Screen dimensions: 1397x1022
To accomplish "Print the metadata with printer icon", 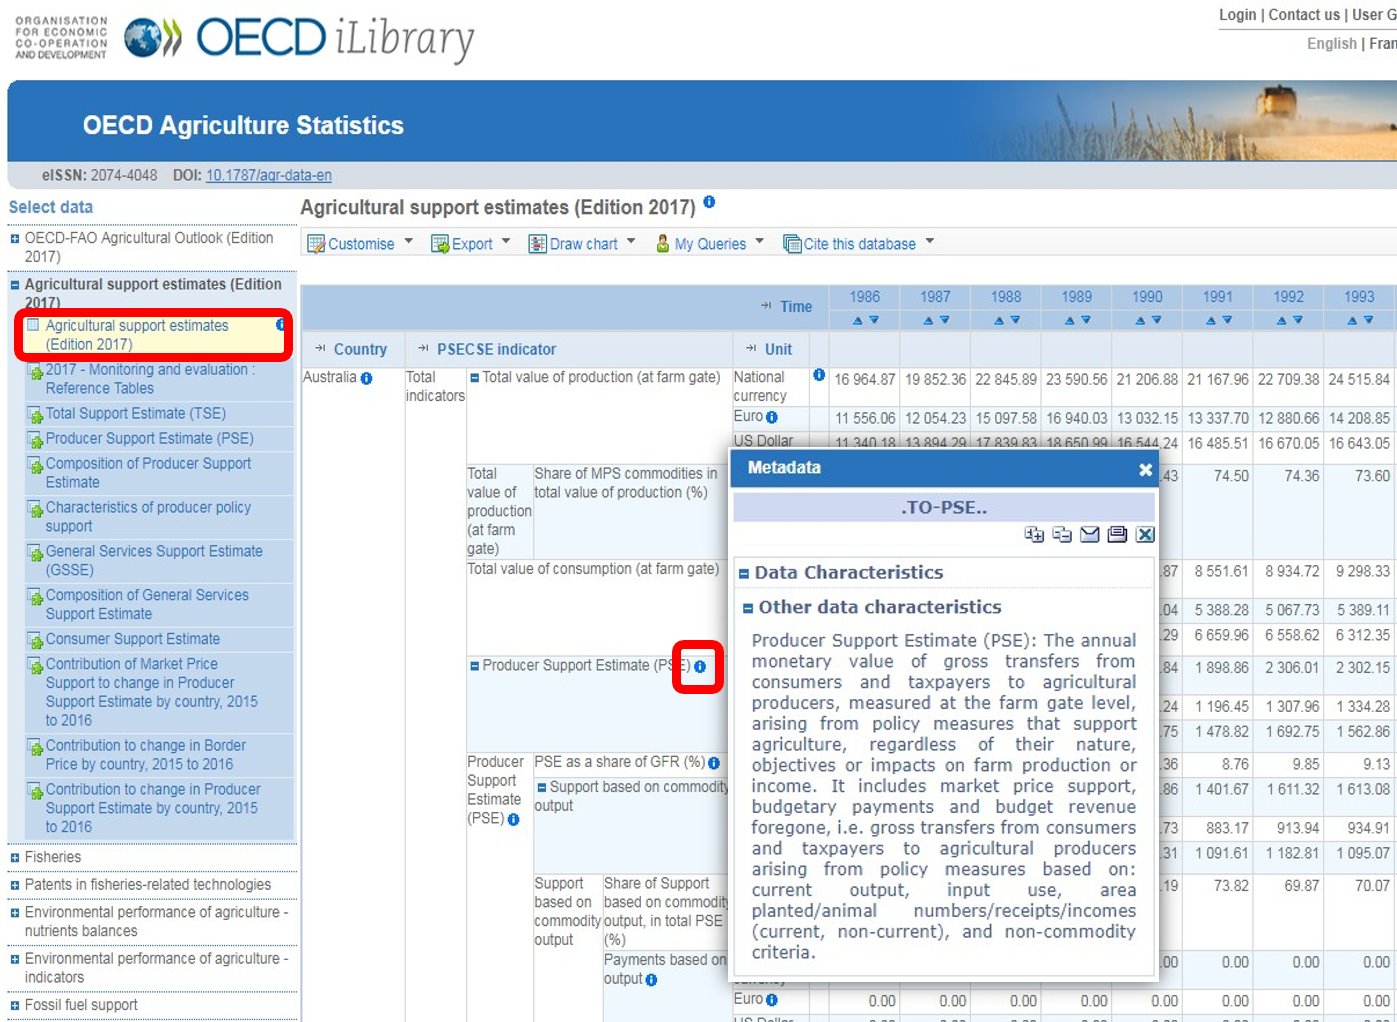I will [1117, 535].
